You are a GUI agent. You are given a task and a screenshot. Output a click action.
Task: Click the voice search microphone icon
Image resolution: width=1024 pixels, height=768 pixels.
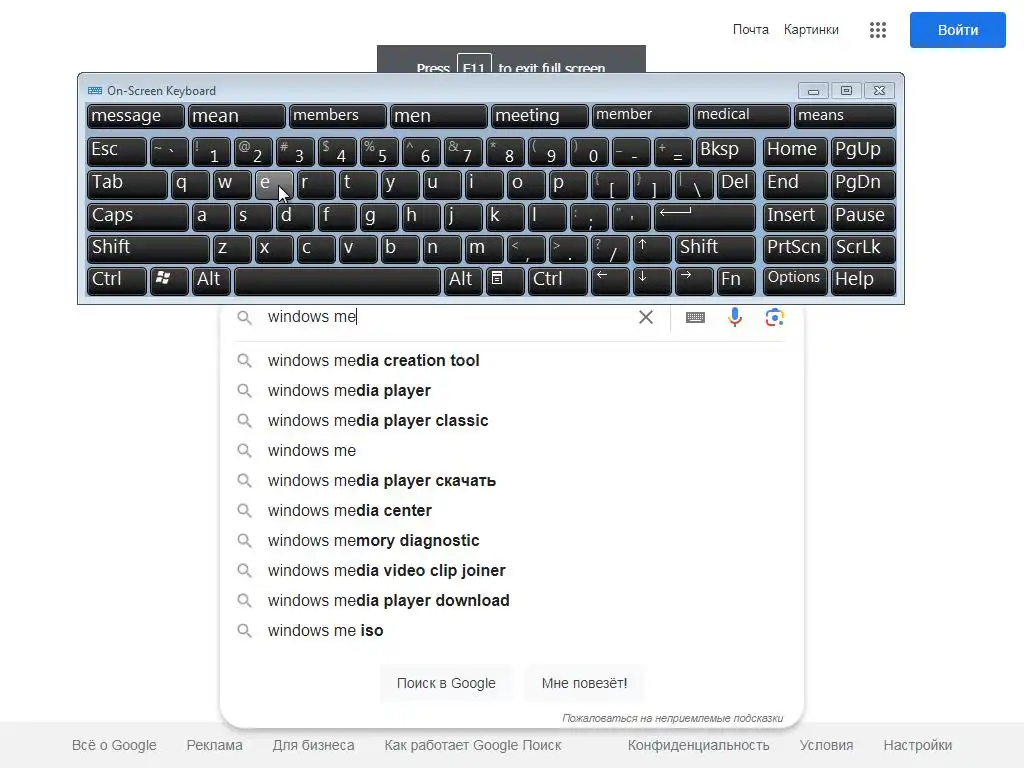click(x=735, y=317)
